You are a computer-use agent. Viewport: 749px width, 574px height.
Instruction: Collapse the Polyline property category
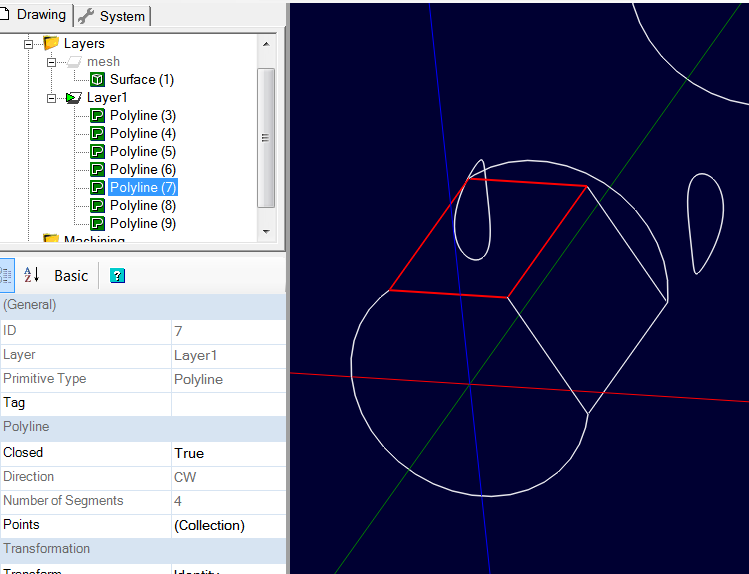point(26,426)
